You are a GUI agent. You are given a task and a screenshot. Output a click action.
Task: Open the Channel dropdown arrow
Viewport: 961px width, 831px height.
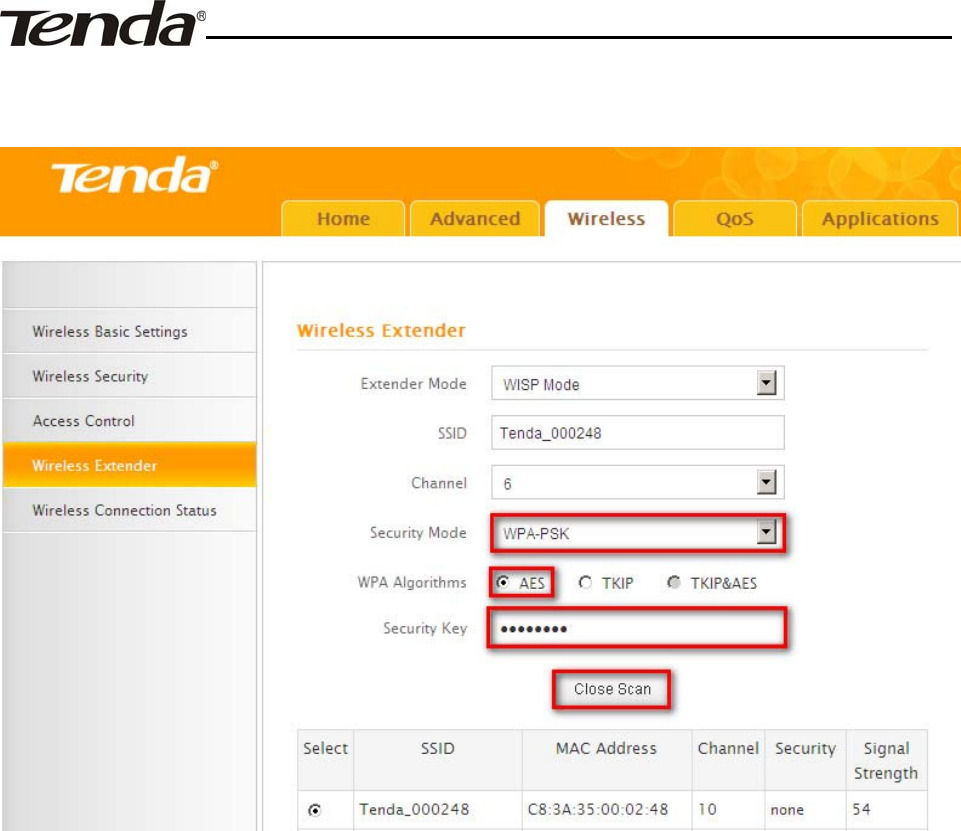click(x=766, y=482)
